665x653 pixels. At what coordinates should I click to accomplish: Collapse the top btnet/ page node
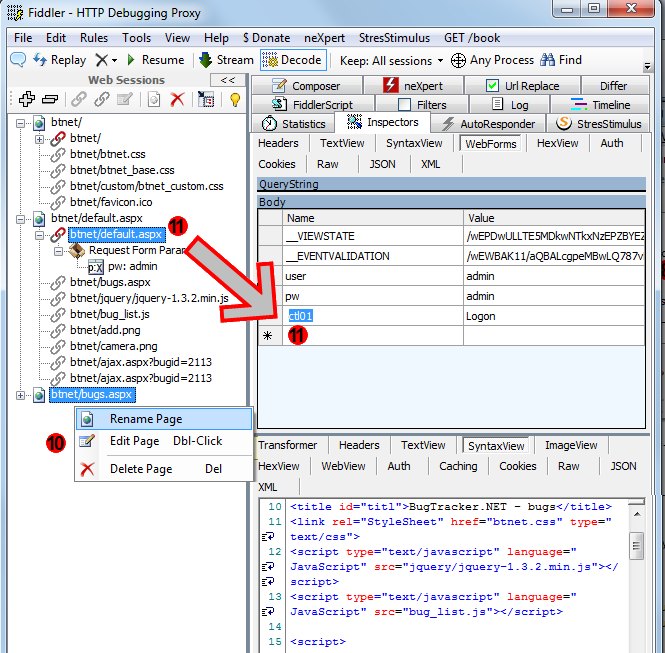pos(20,123)
